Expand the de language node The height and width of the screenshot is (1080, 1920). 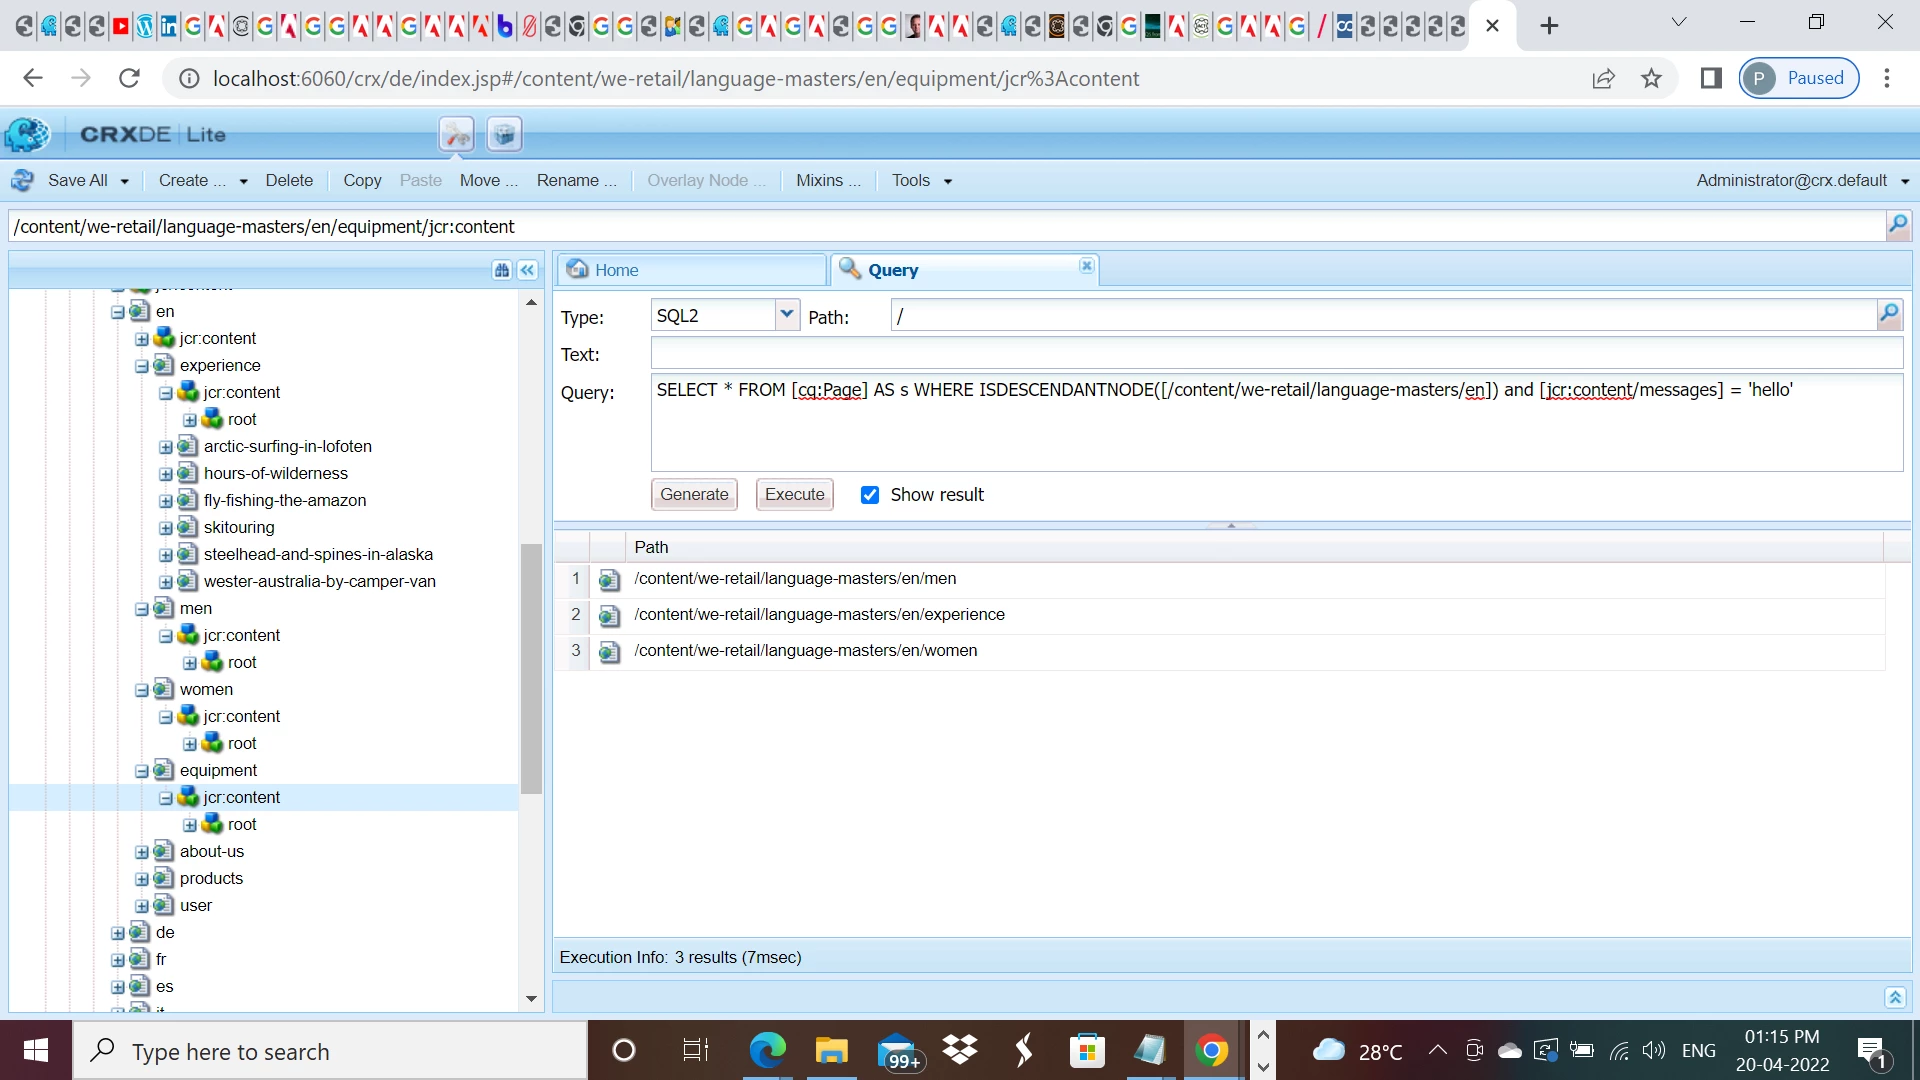click(x=118, y=933)
